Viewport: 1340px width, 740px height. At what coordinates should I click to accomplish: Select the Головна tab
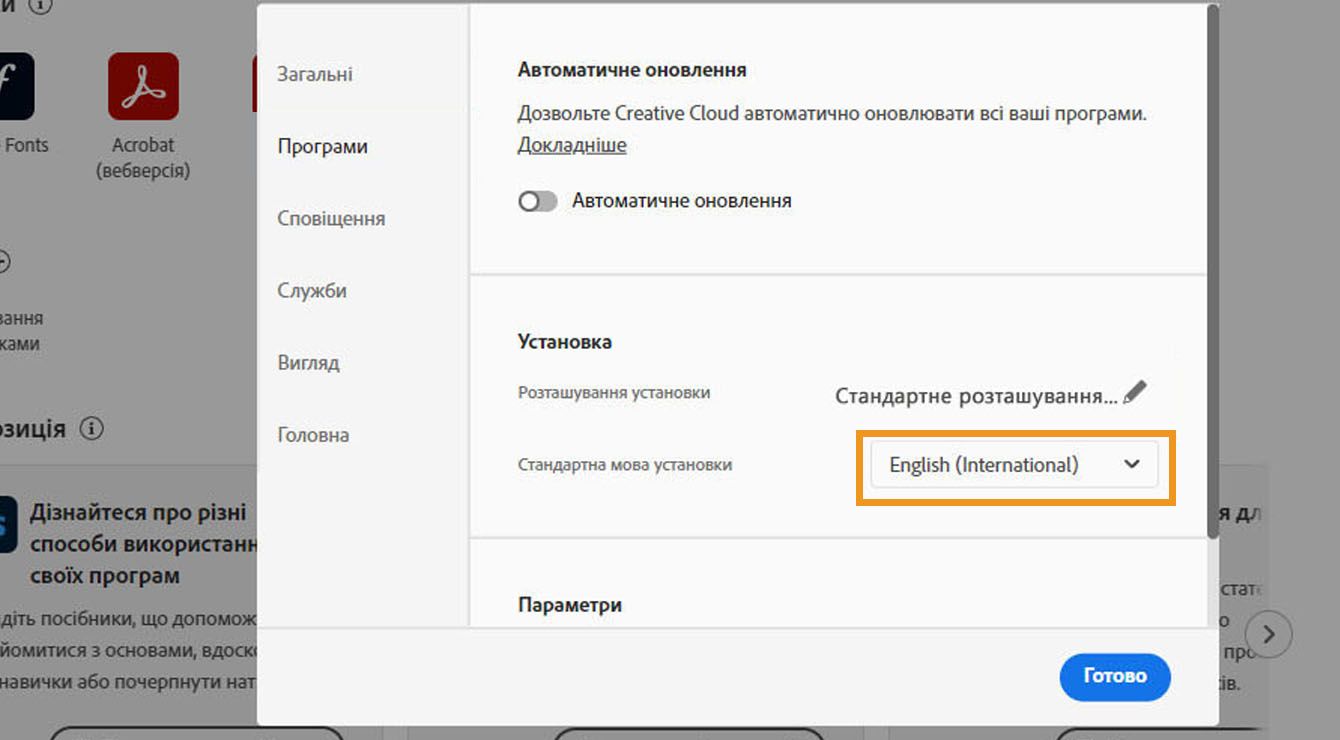[x=313, y=435]
